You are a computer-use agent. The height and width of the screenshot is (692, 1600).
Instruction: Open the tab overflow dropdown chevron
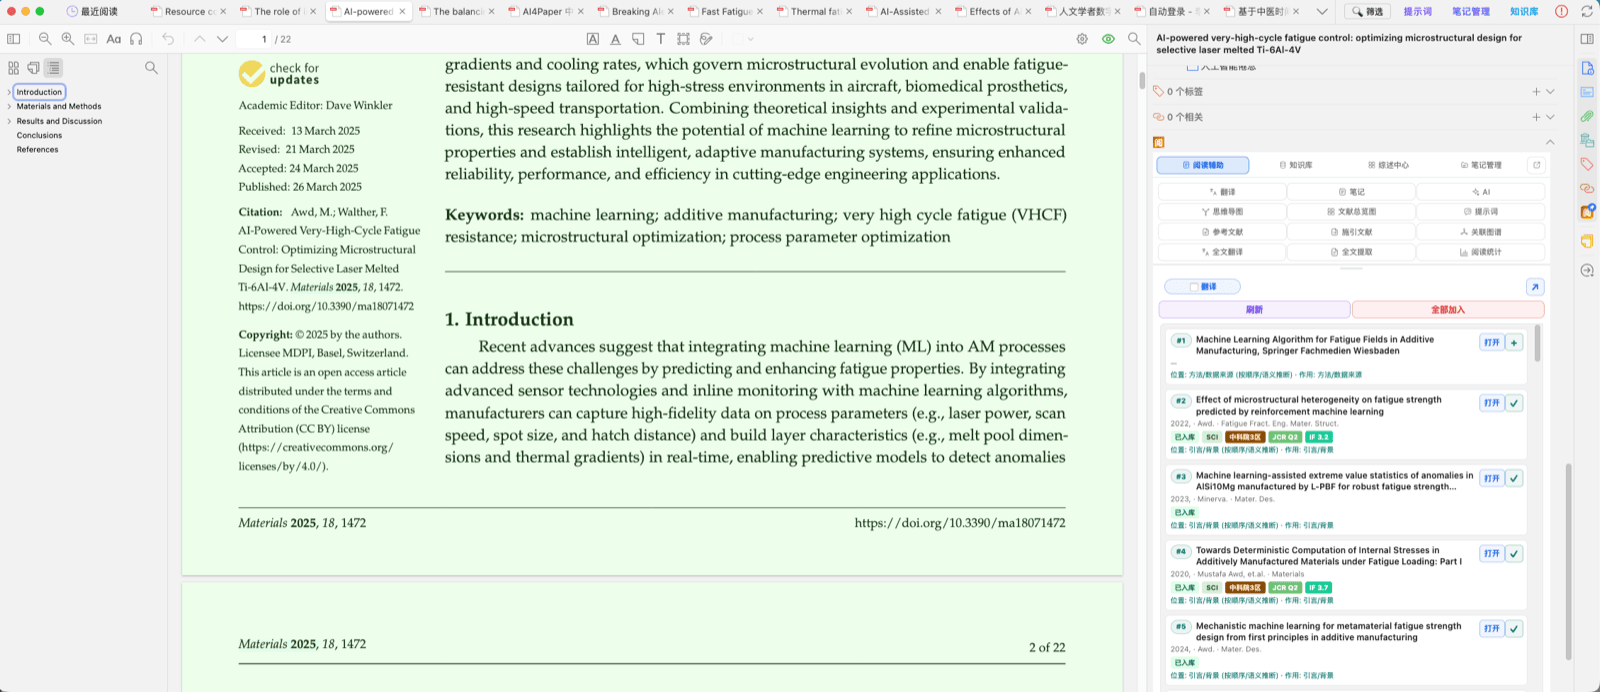pos(1322,12)
